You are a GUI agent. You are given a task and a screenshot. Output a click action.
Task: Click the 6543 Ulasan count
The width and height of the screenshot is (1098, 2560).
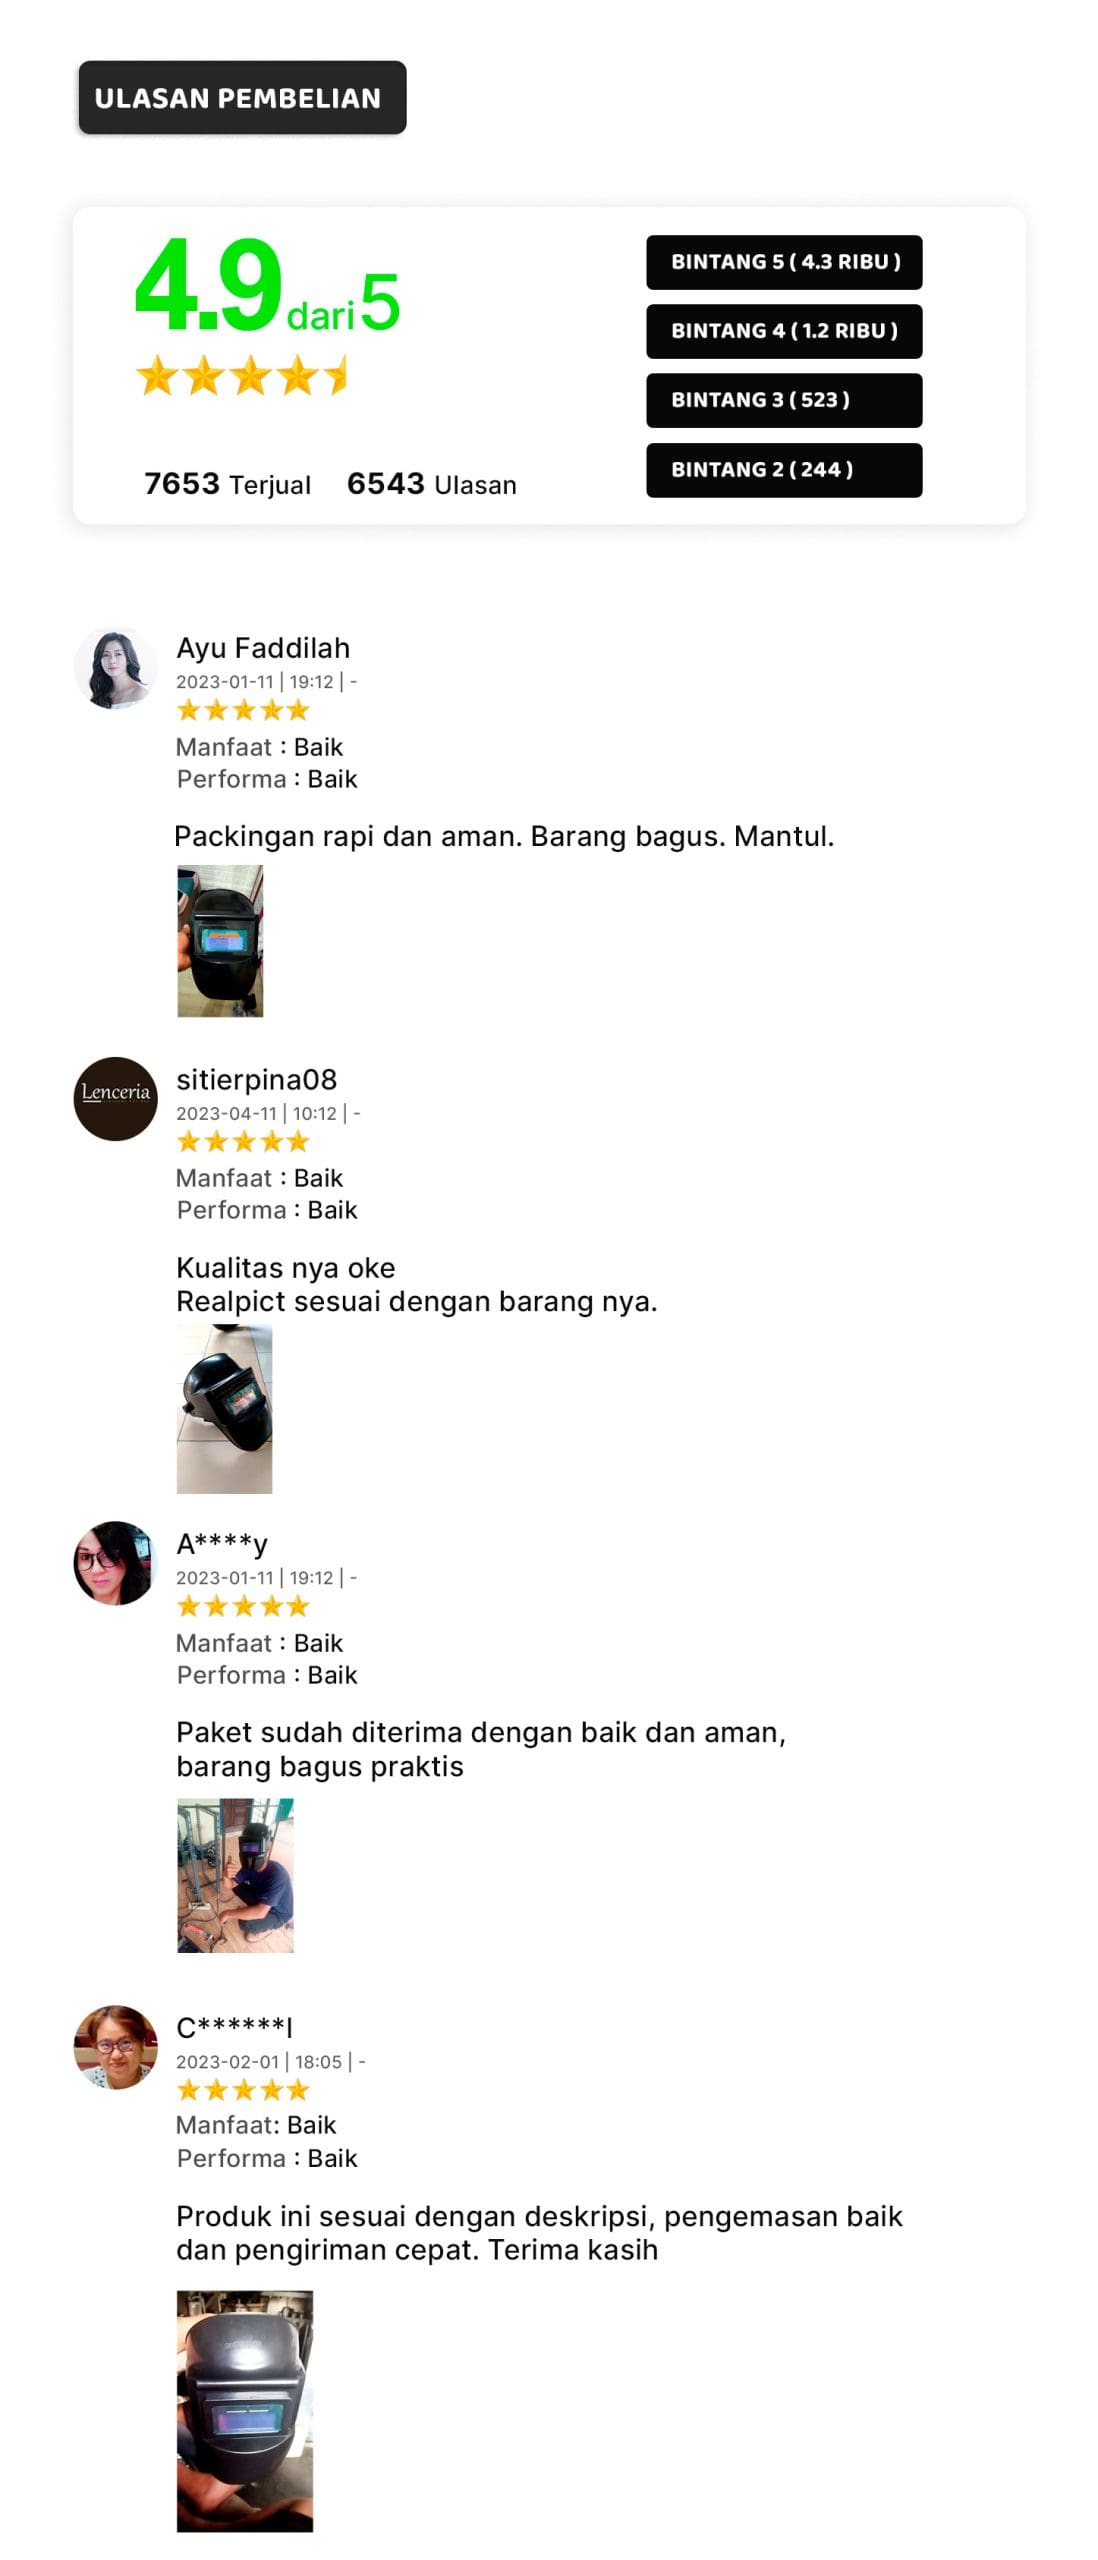pos(432,484)
